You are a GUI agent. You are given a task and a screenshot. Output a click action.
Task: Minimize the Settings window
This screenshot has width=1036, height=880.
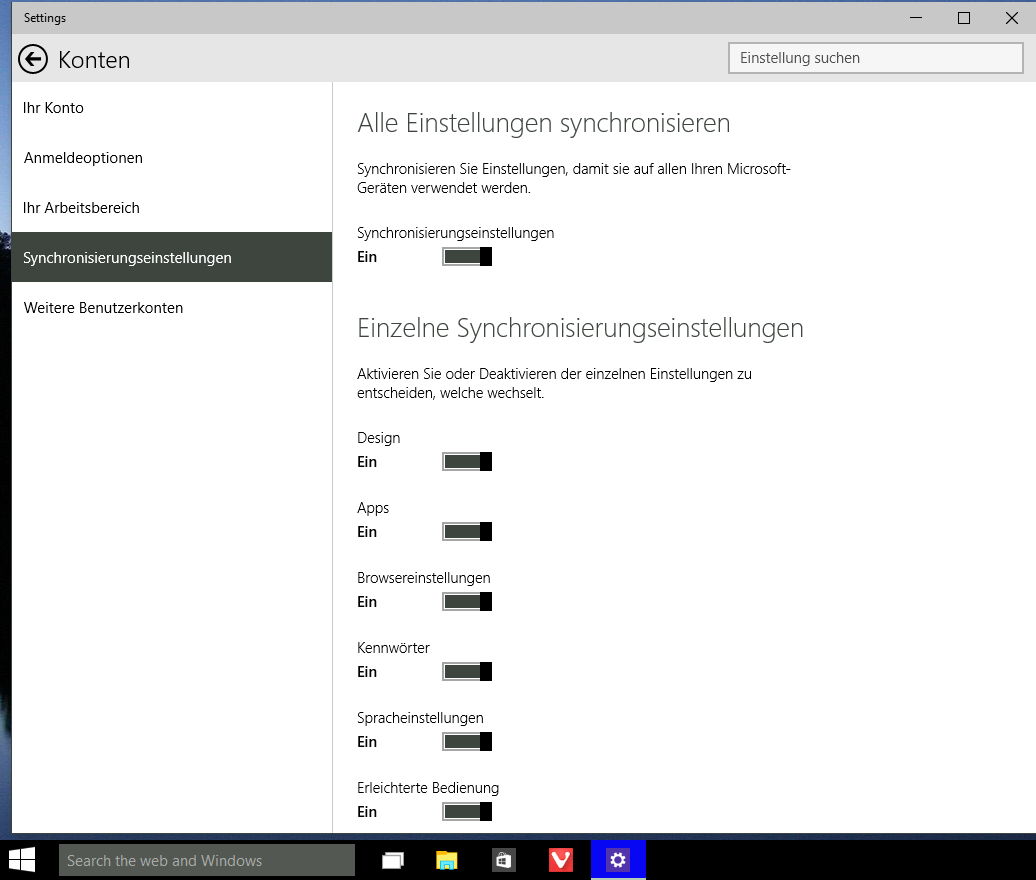916,18
